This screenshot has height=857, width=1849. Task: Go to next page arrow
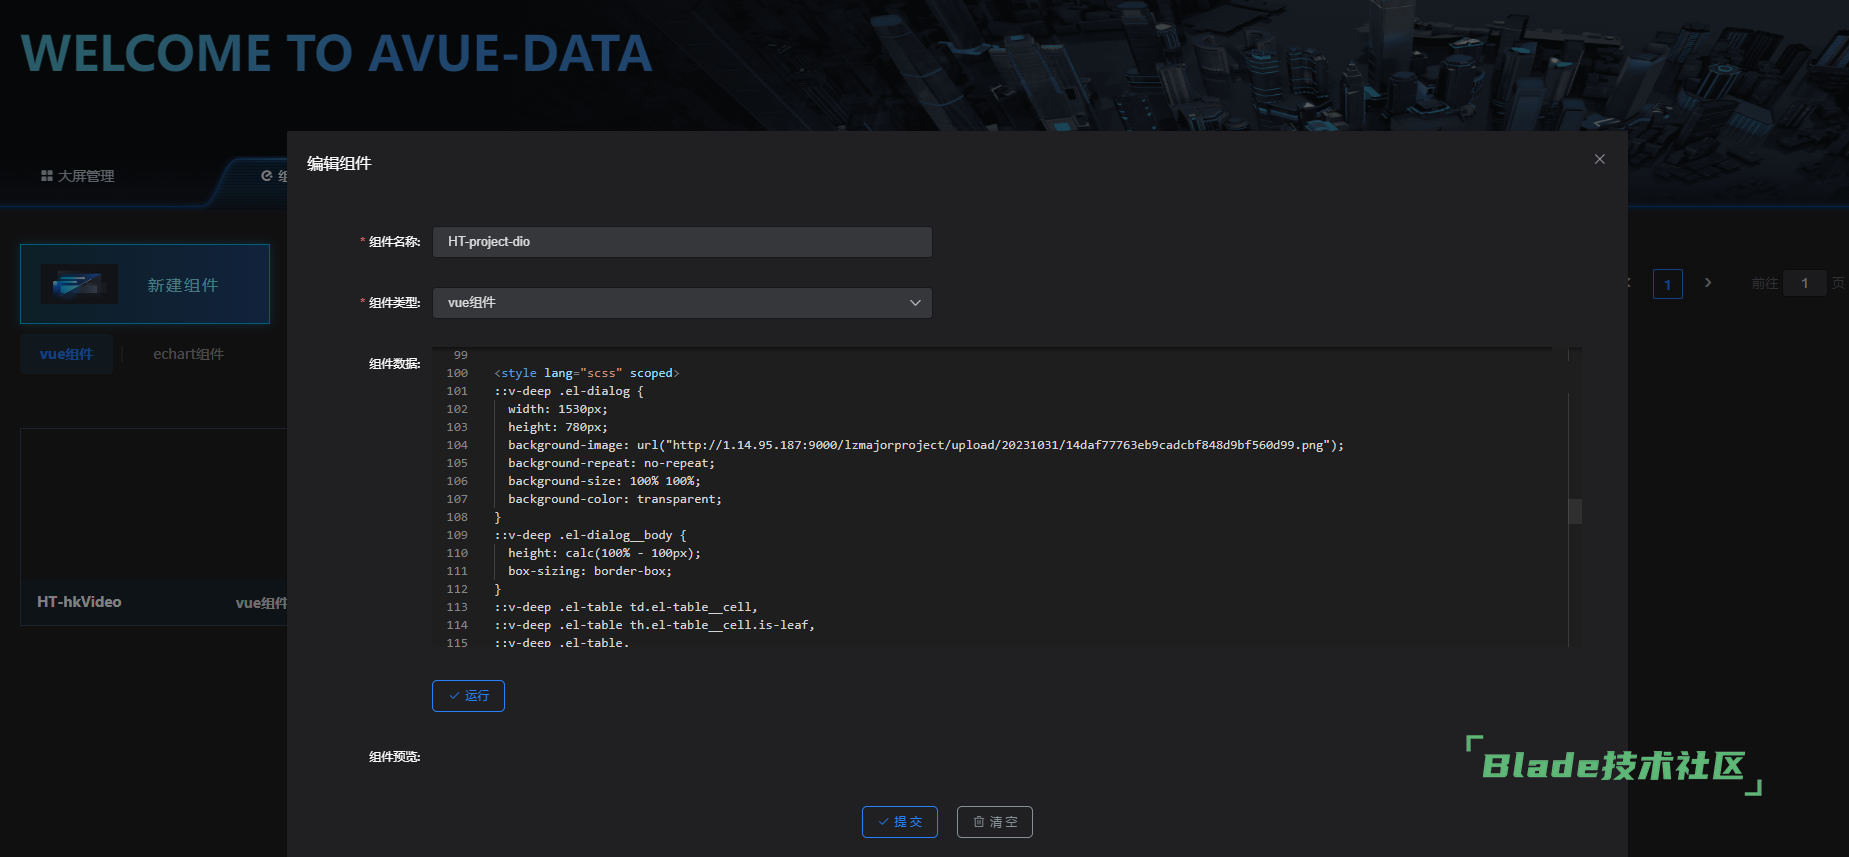(x=1708, y=283)
